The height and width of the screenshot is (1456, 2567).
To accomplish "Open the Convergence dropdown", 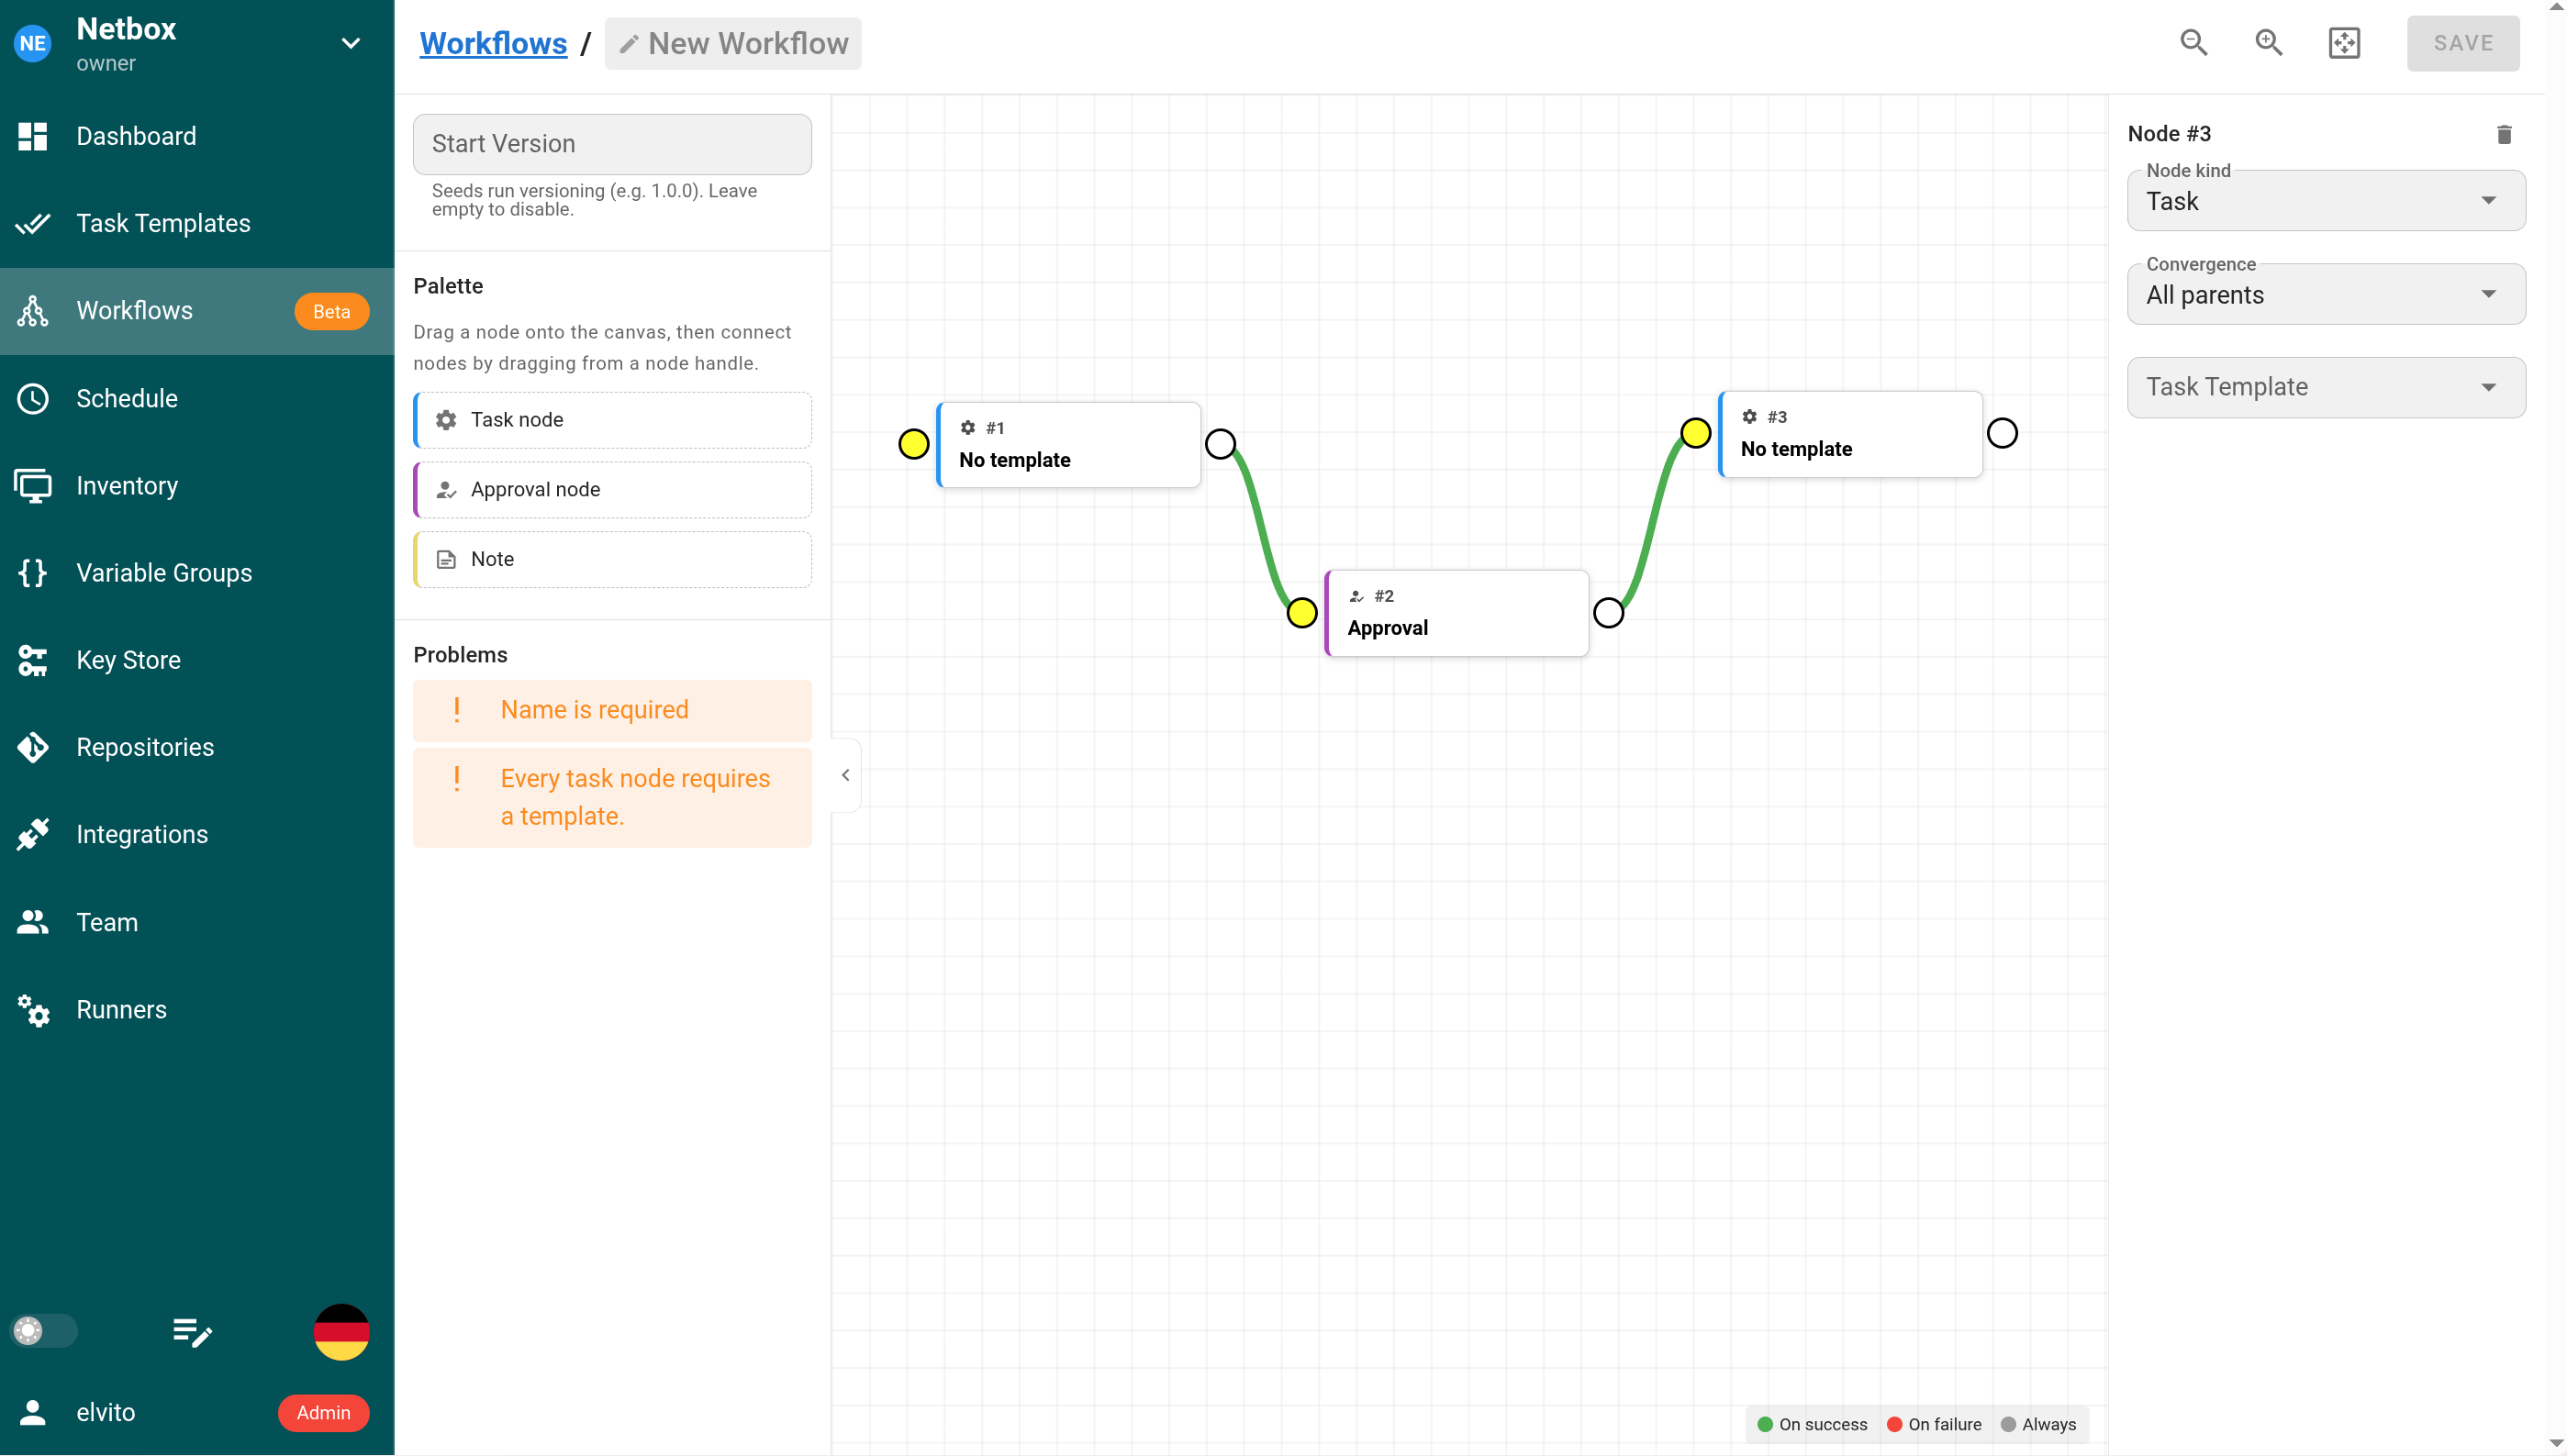I will click(2325, 294).
